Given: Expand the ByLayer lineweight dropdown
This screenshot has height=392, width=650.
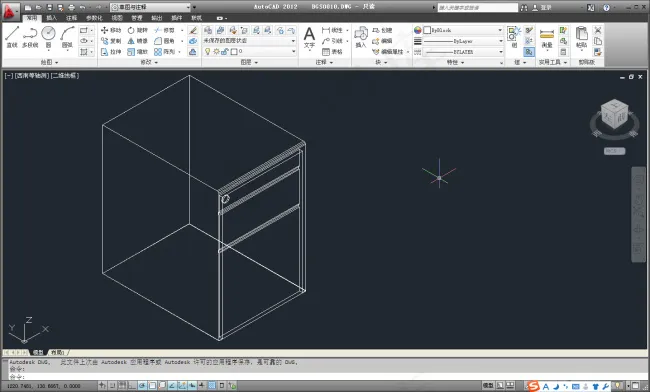Looking at the screenshot, I should [463, 41].
